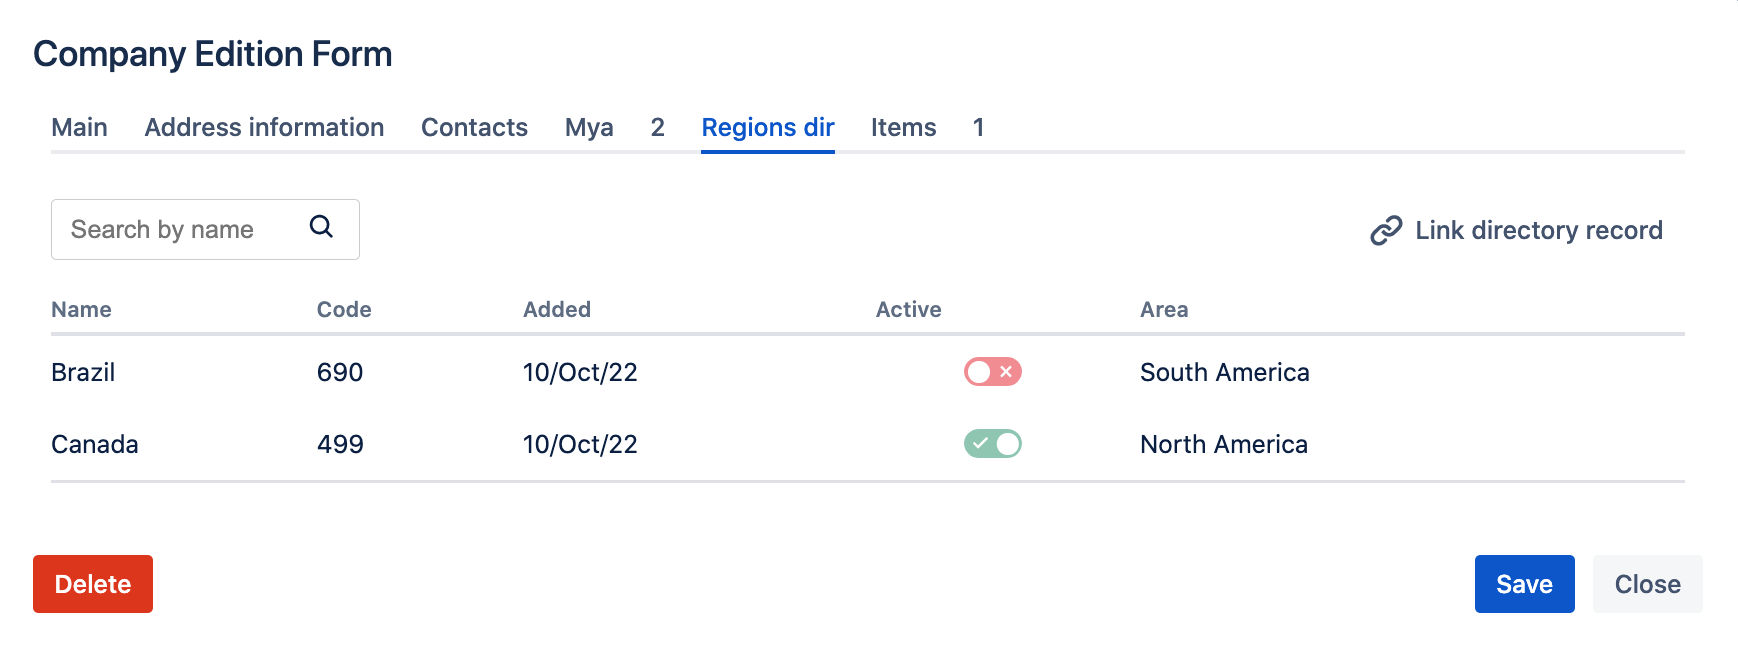Click the chain icon beside Link directory record

point(1385,231)
